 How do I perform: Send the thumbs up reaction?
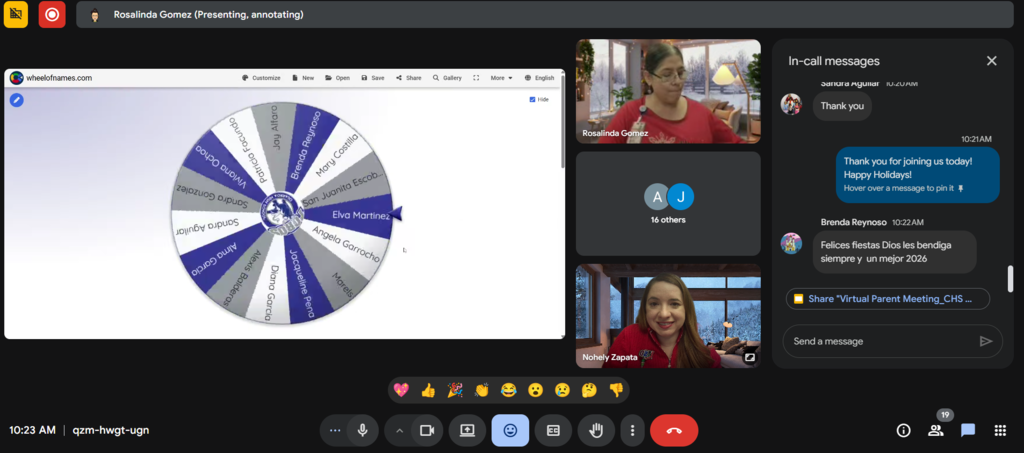pos(428,390)
